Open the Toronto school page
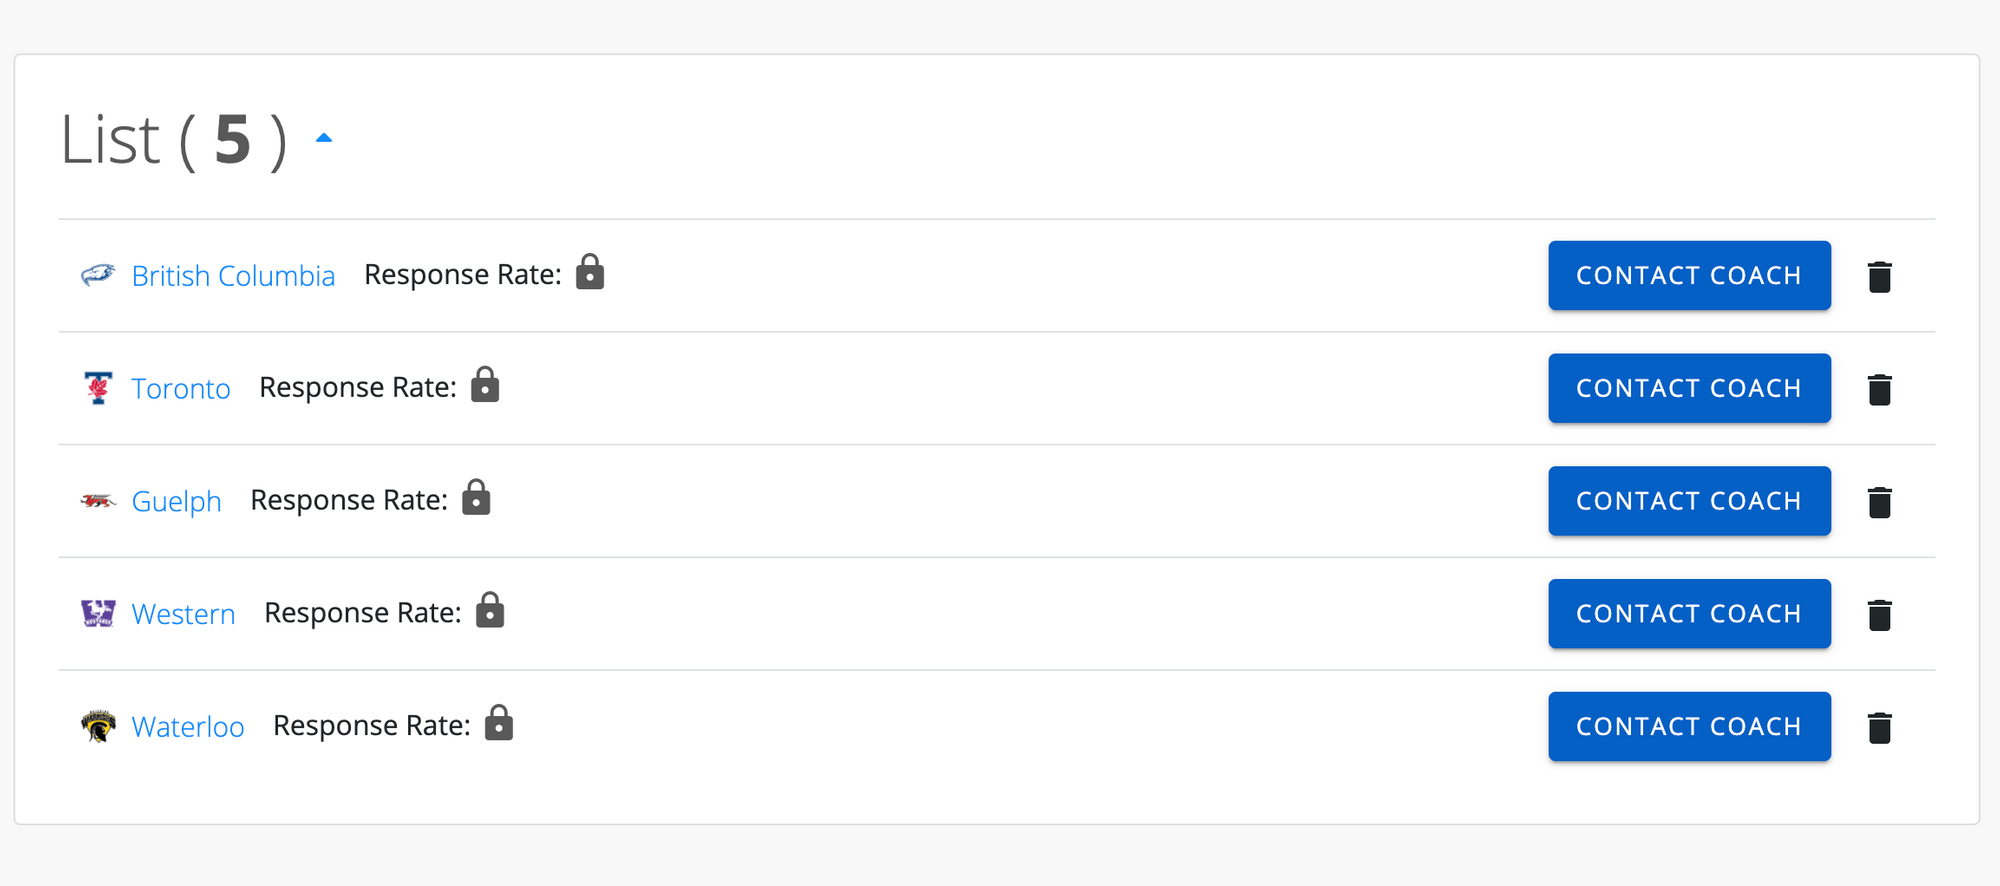The height and width of the screenshot is (886, 2000). [x=181, y=389]
